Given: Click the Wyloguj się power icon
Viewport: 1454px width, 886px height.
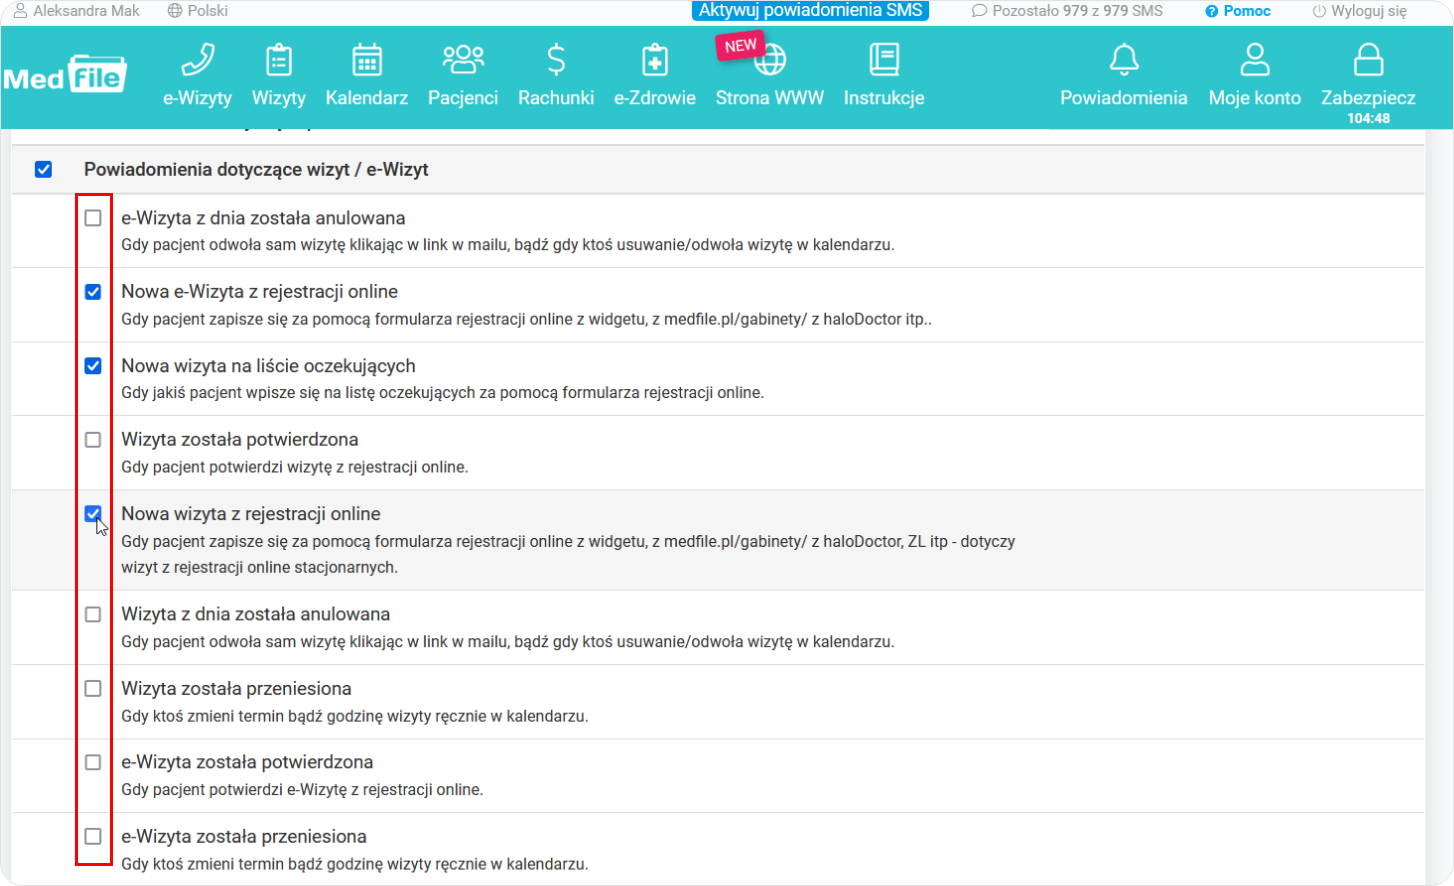Looking at the screenshot, I should point(1319,11).
